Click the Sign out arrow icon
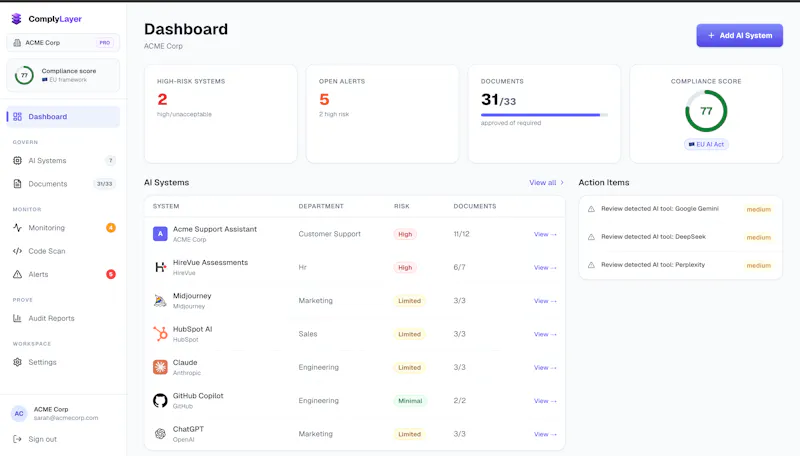The width and height of the screenshot is (800, 456). coord(17,439)
